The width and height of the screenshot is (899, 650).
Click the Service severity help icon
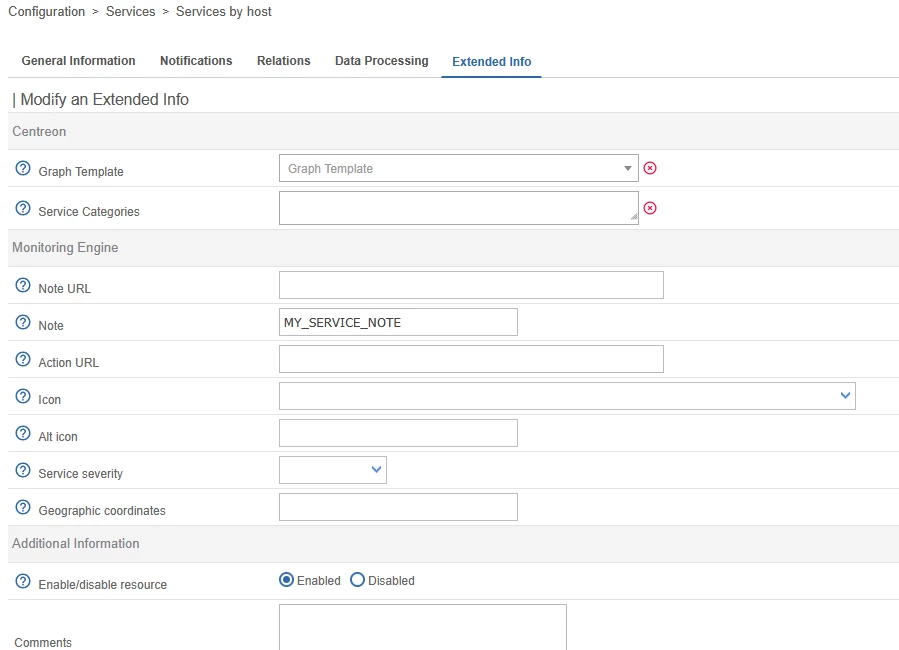coord(23,471)
